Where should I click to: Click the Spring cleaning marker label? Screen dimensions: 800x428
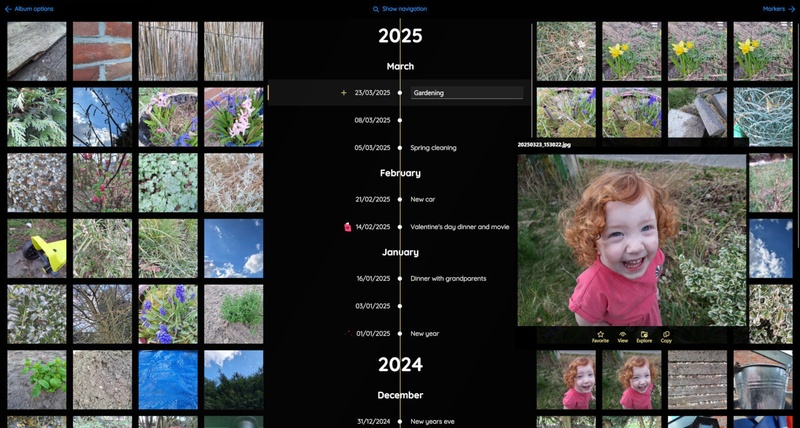(433, 148)
